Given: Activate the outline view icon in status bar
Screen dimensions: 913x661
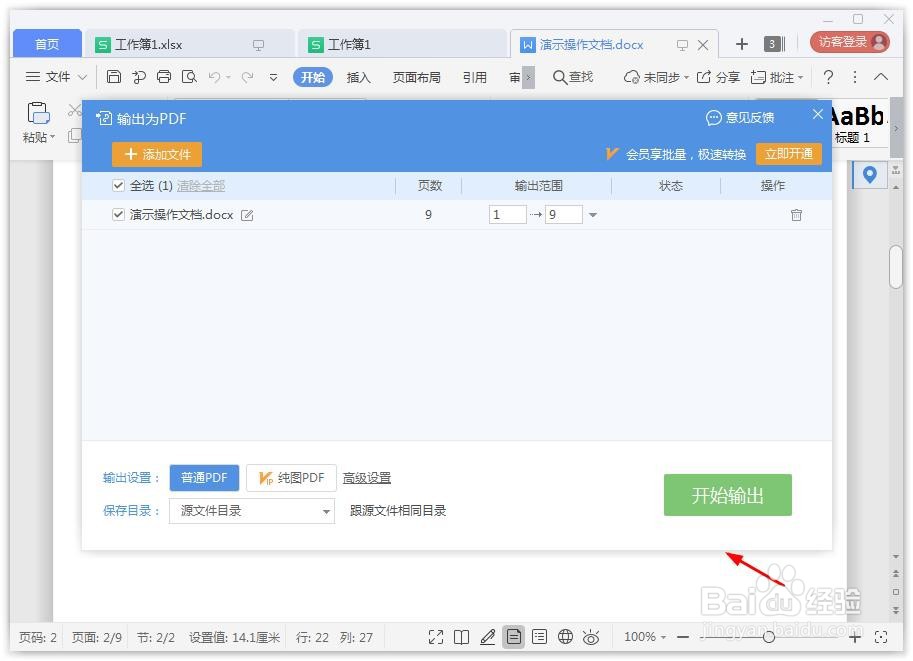Looking at the screenshot, I should click(x=539, y=636).
